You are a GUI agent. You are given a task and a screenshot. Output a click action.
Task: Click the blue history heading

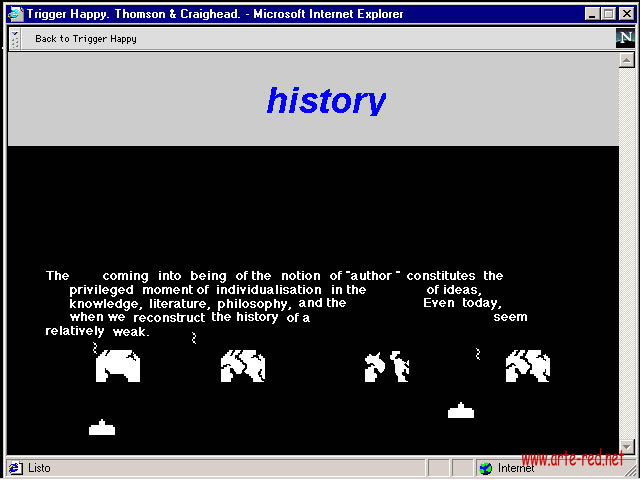325,100
